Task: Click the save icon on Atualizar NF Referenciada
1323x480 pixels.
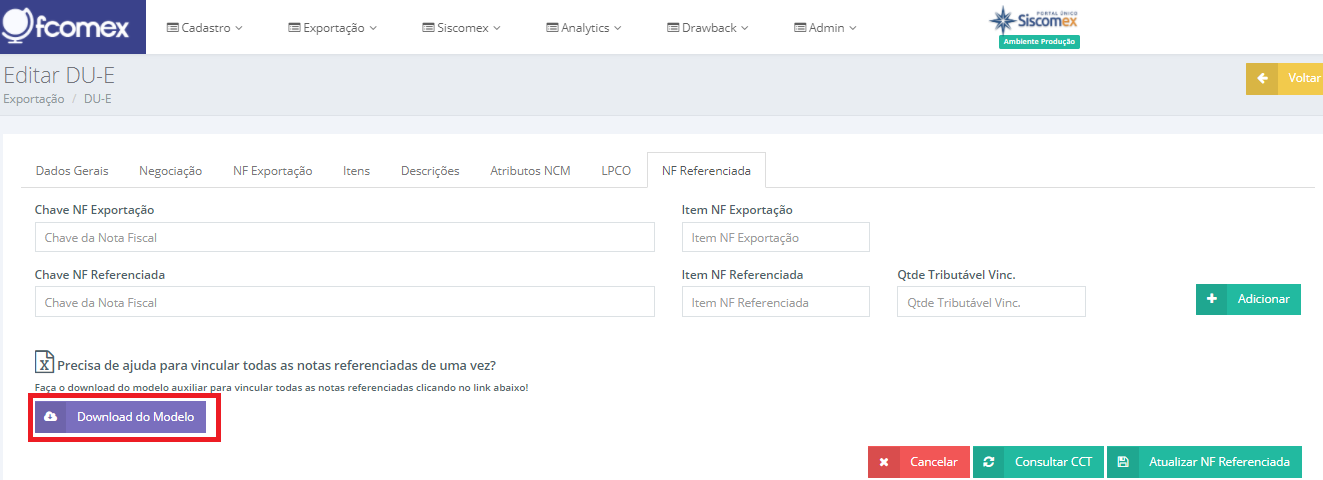Action: (x=1123, y=462)
